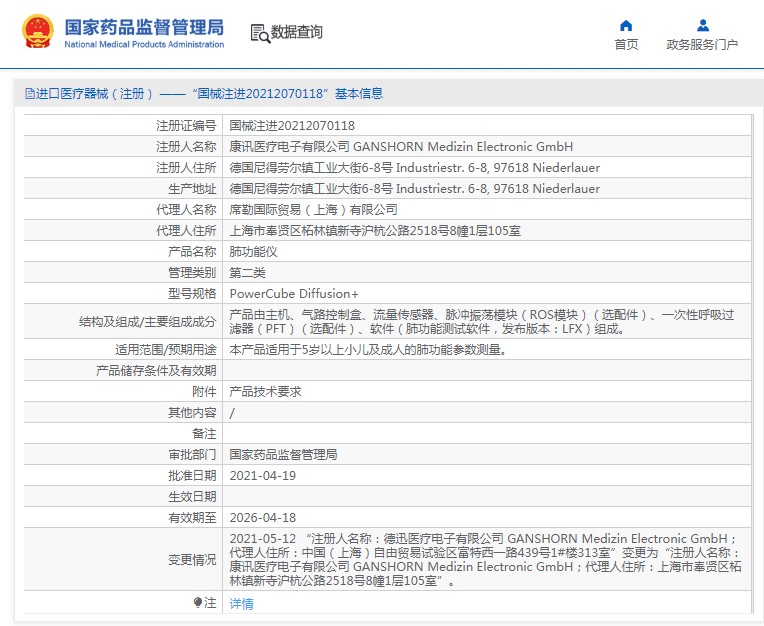The height and width of the screenshot is (626, 764).
Task: Select the registration number 国械注进20212070118 value
Action: point(292,126)
